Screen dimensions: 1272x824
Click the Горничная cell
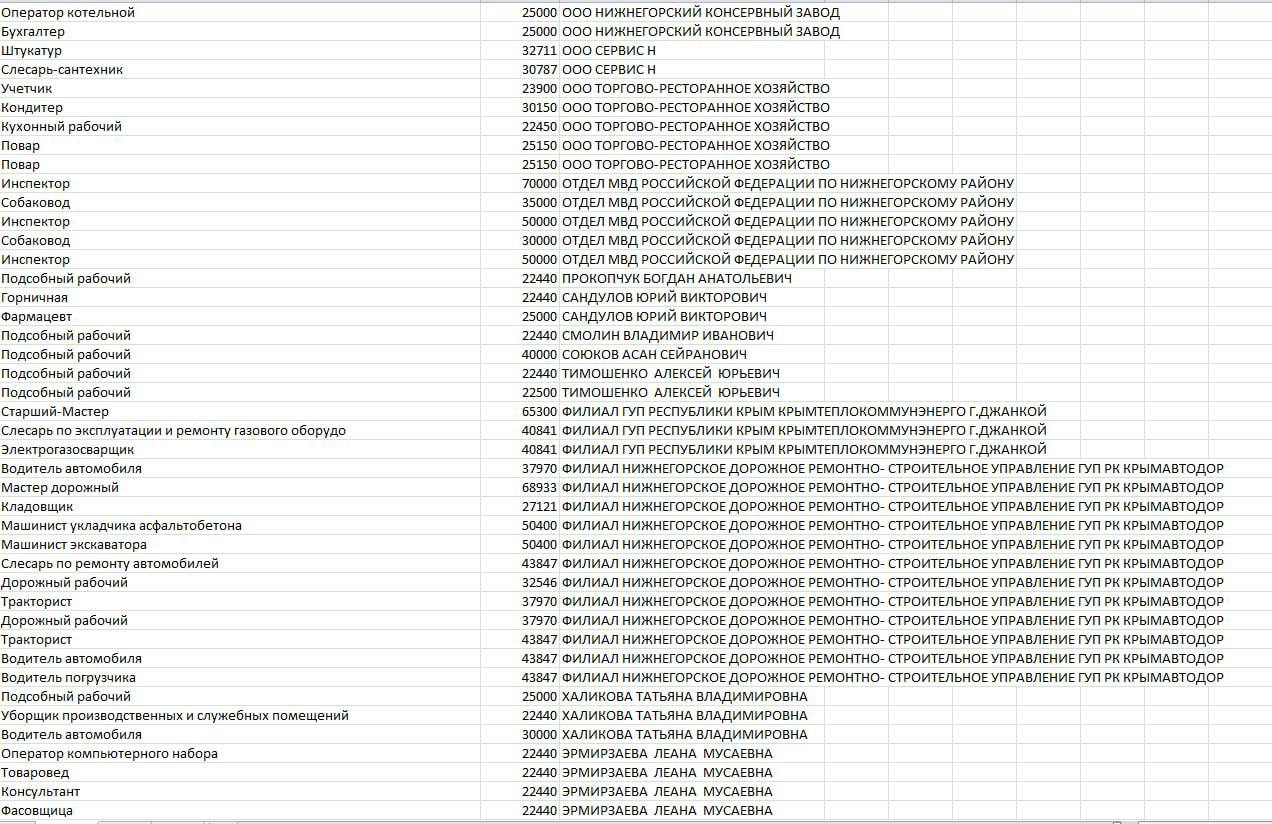click(x=35, y=298)
